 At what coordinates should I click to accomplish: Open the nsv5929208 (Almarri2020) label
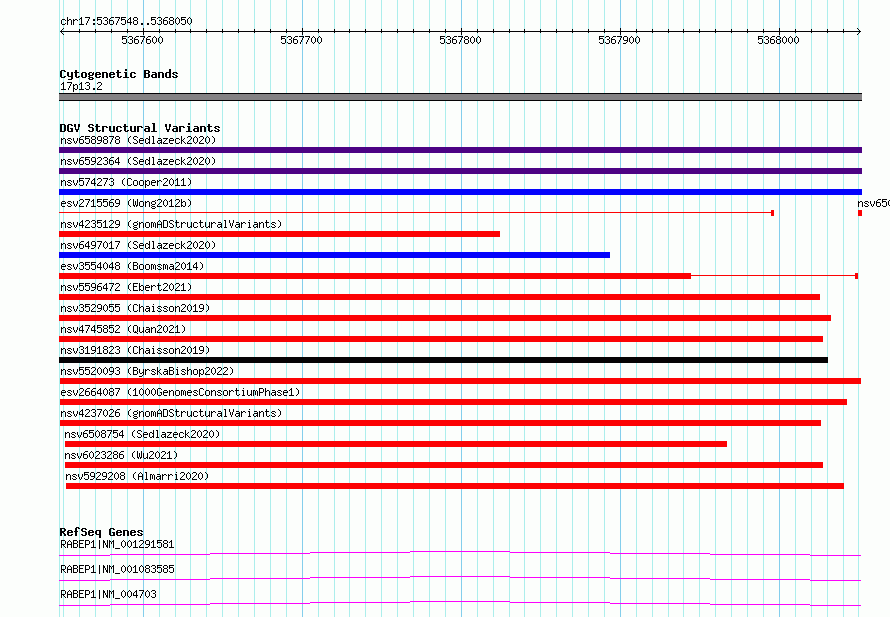(x=137, y=476)
